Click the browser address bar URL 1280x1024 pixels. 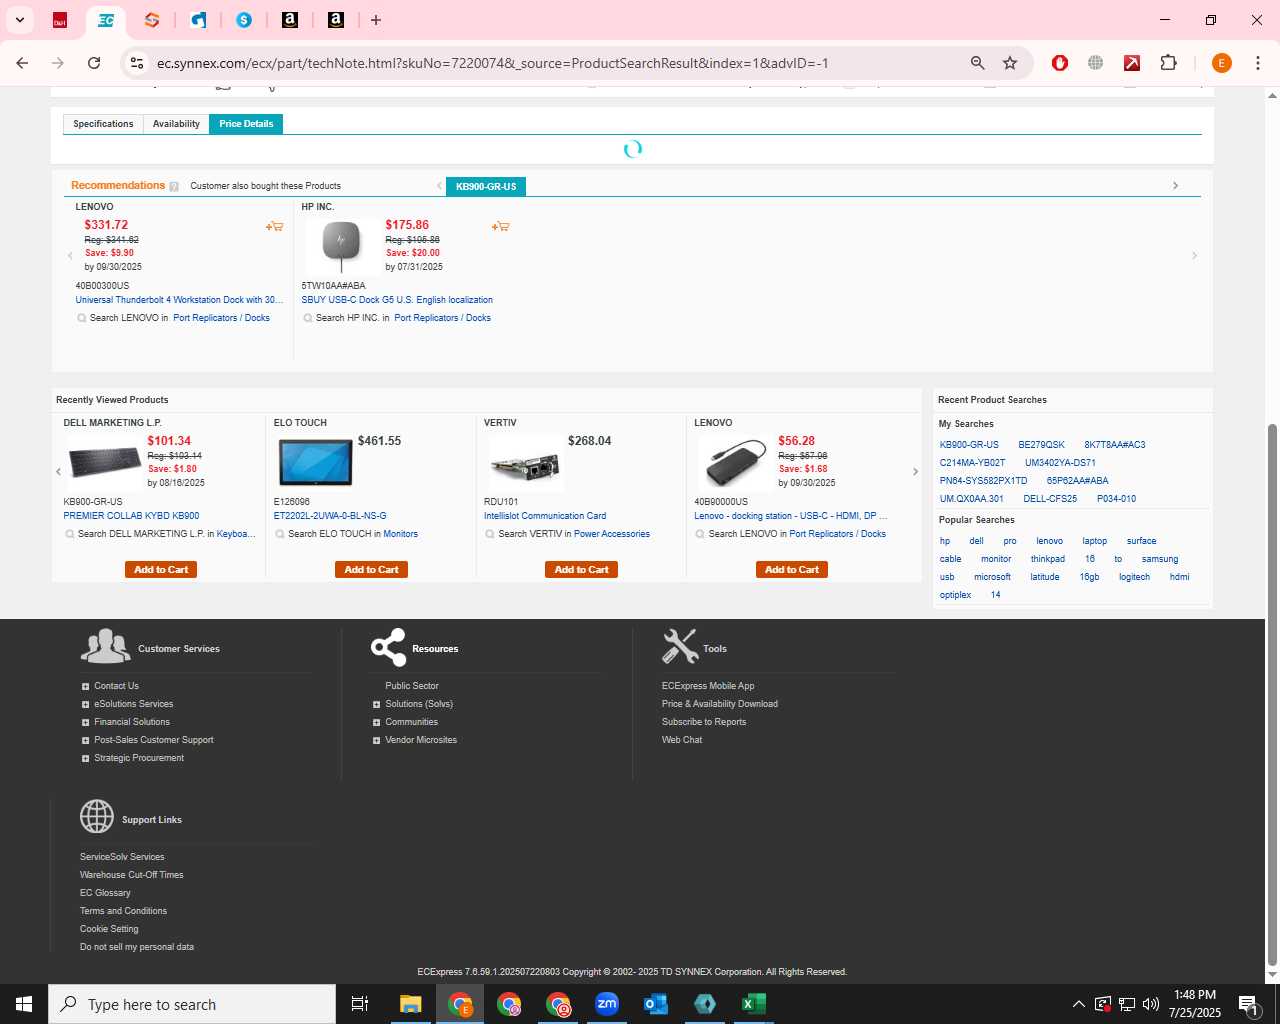click(x=493, y=63)
